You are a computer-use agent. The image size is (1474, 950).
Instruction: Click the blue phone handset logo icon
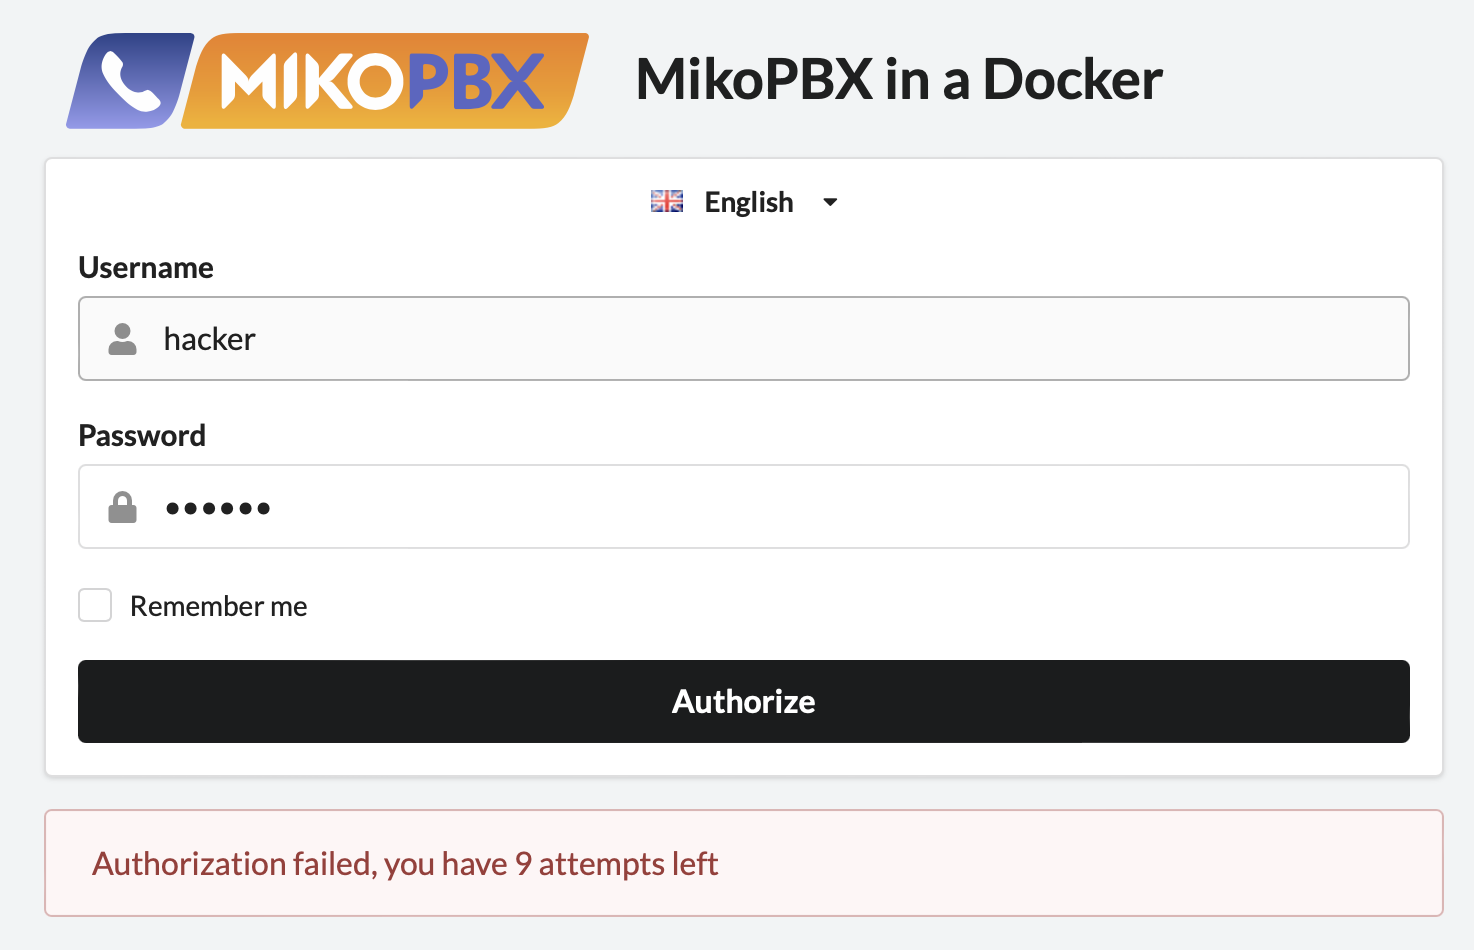coord(130,82)
